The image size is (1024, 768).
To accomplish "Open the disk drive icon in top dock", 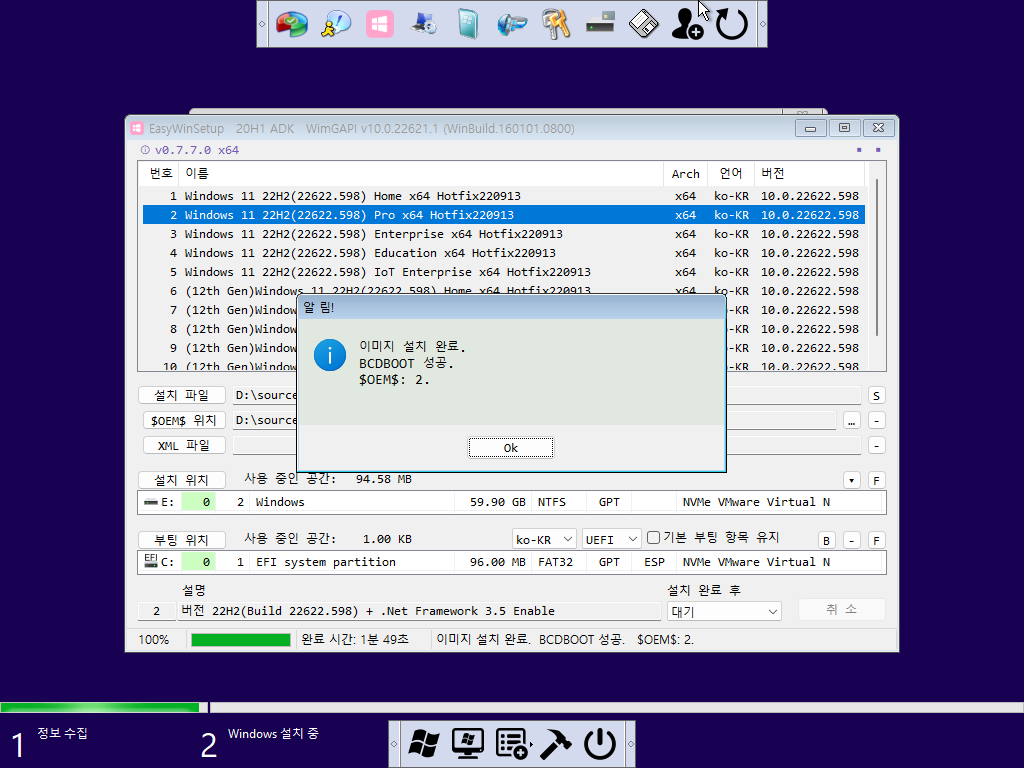I will (x=600, y=24).
